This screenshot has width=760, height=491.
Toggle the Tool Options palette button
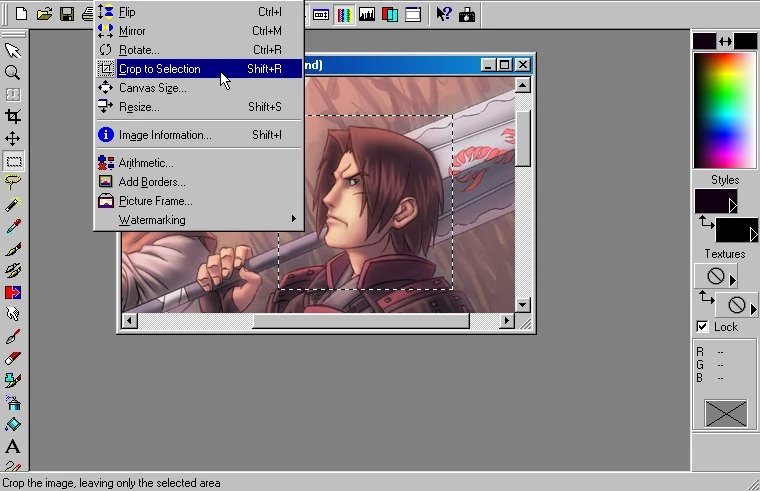[x=321, y=15]
